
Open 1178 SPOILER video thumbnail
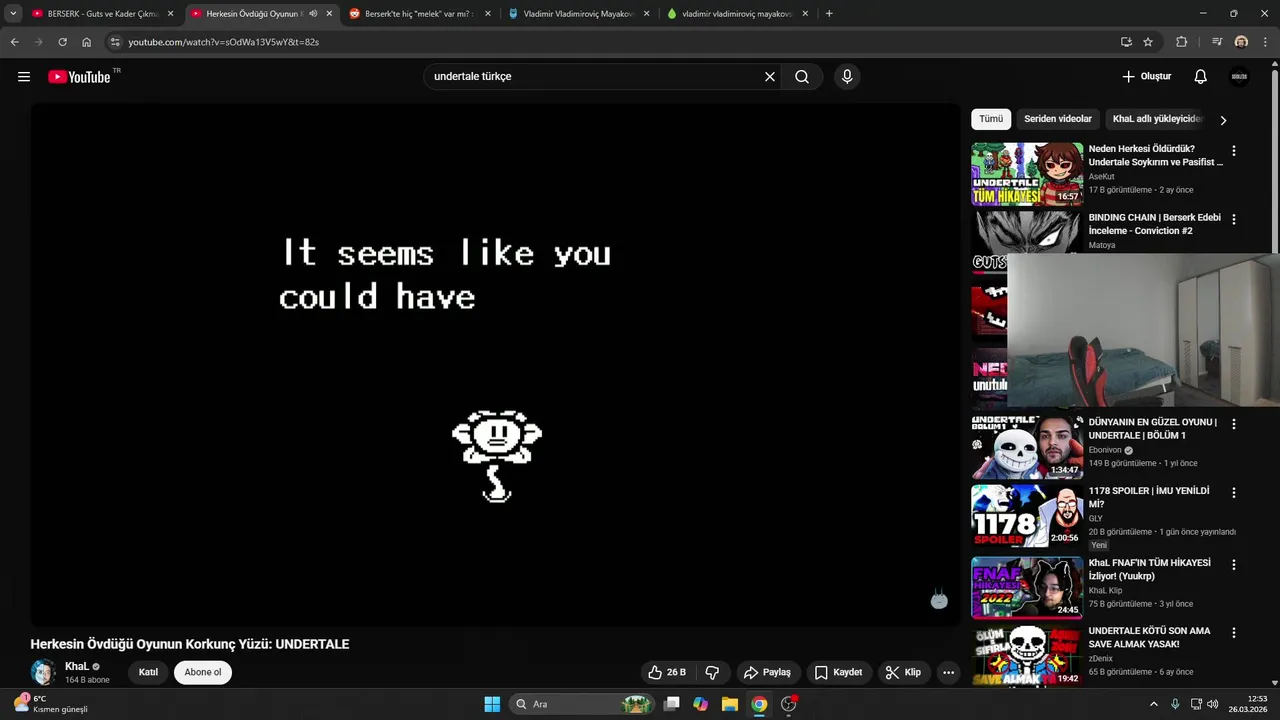click(x=1027, y=516)
